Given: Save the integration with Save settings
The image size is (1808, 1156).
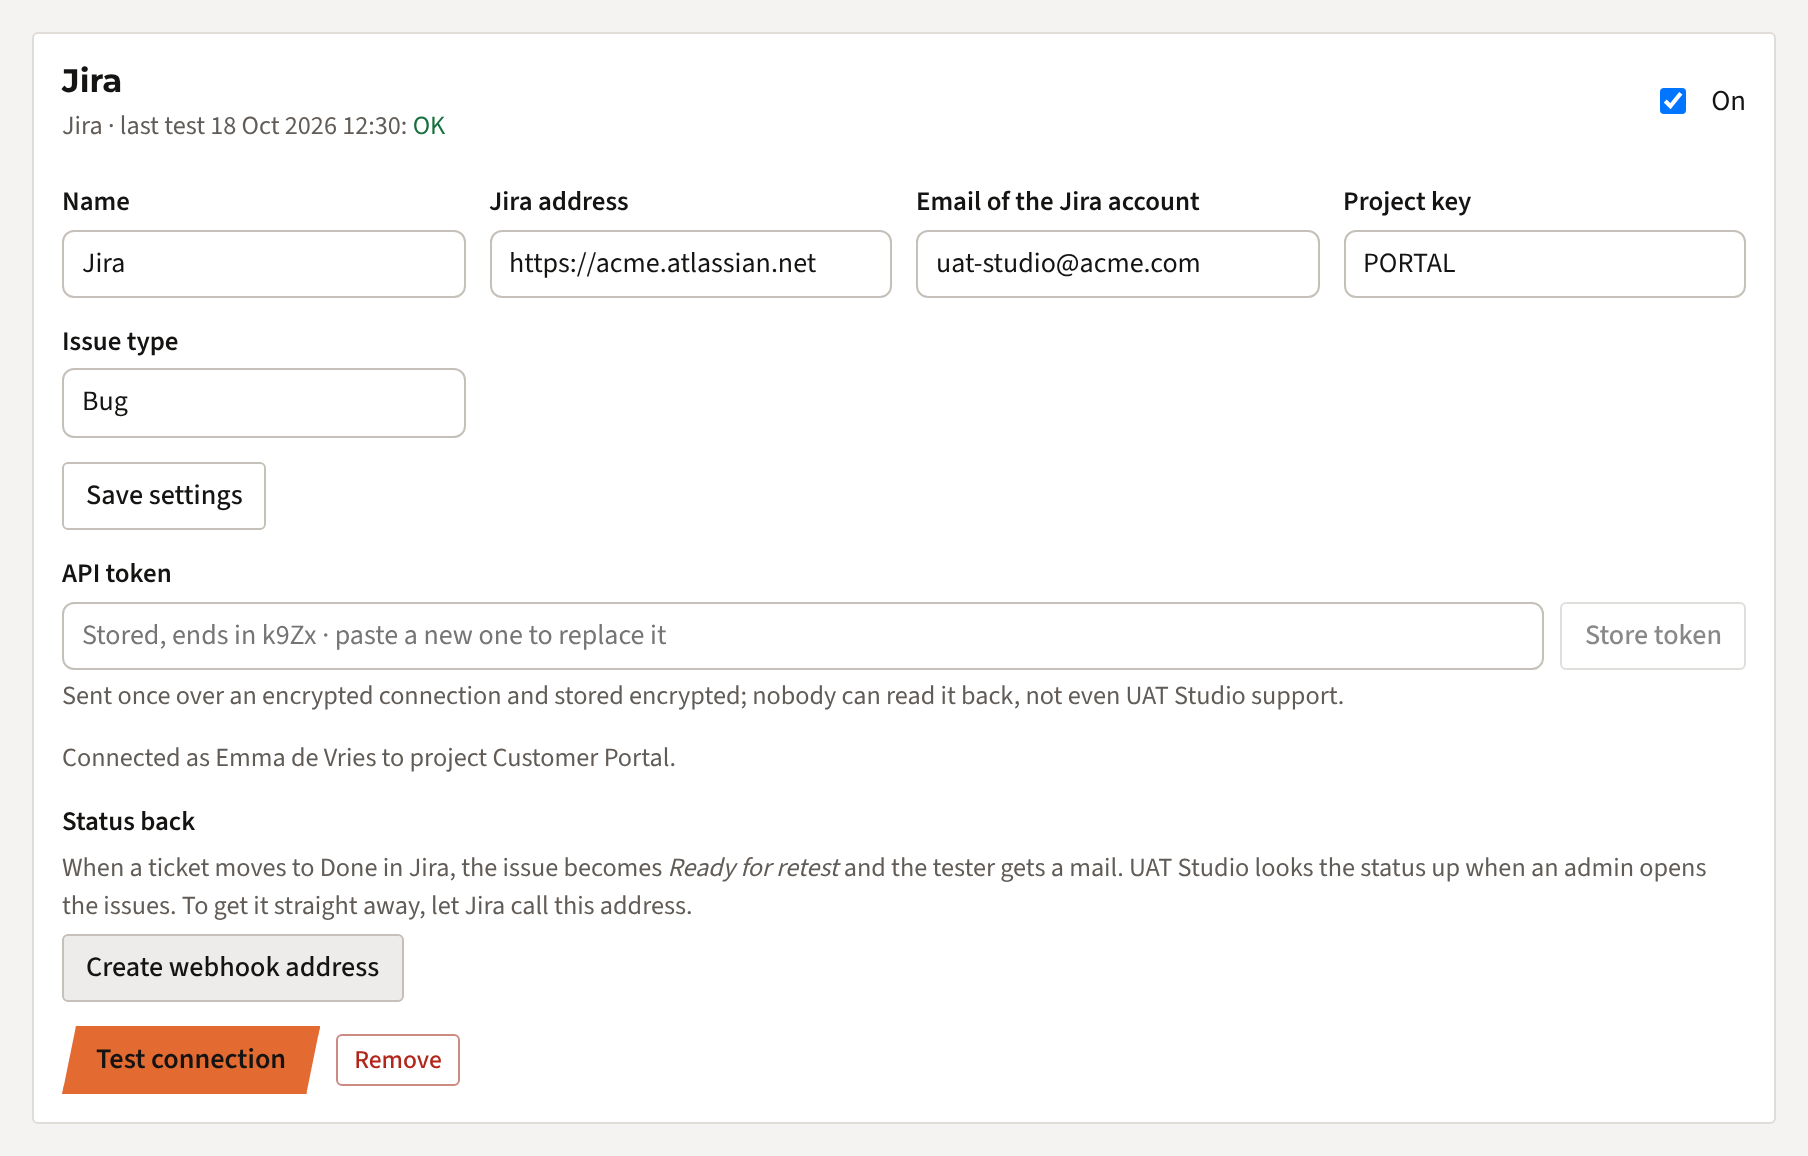Looking at the screenshot, I should tap(164, 496).
